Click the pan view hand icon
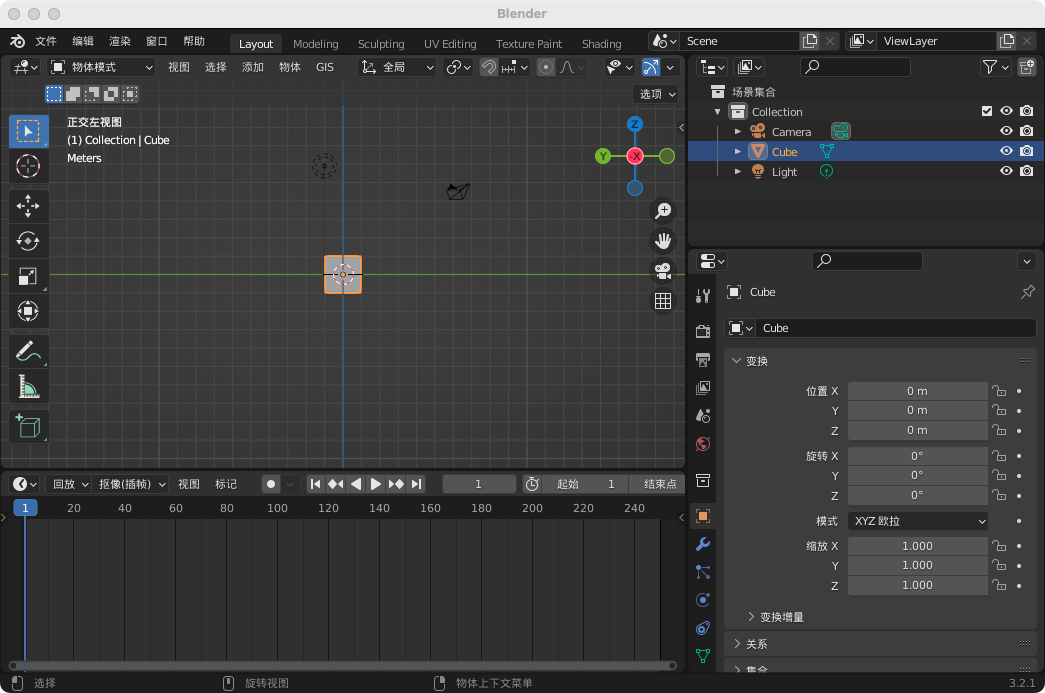 [x=662, y=241]
